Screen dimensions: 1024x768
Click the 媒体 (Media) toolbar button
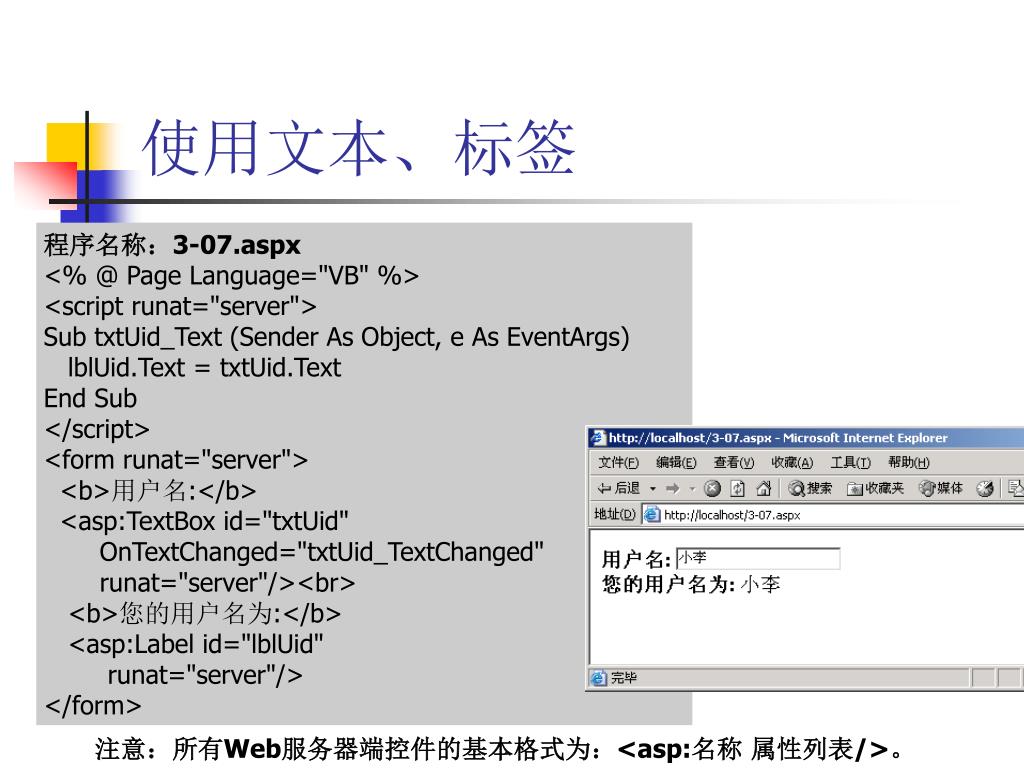941,488
